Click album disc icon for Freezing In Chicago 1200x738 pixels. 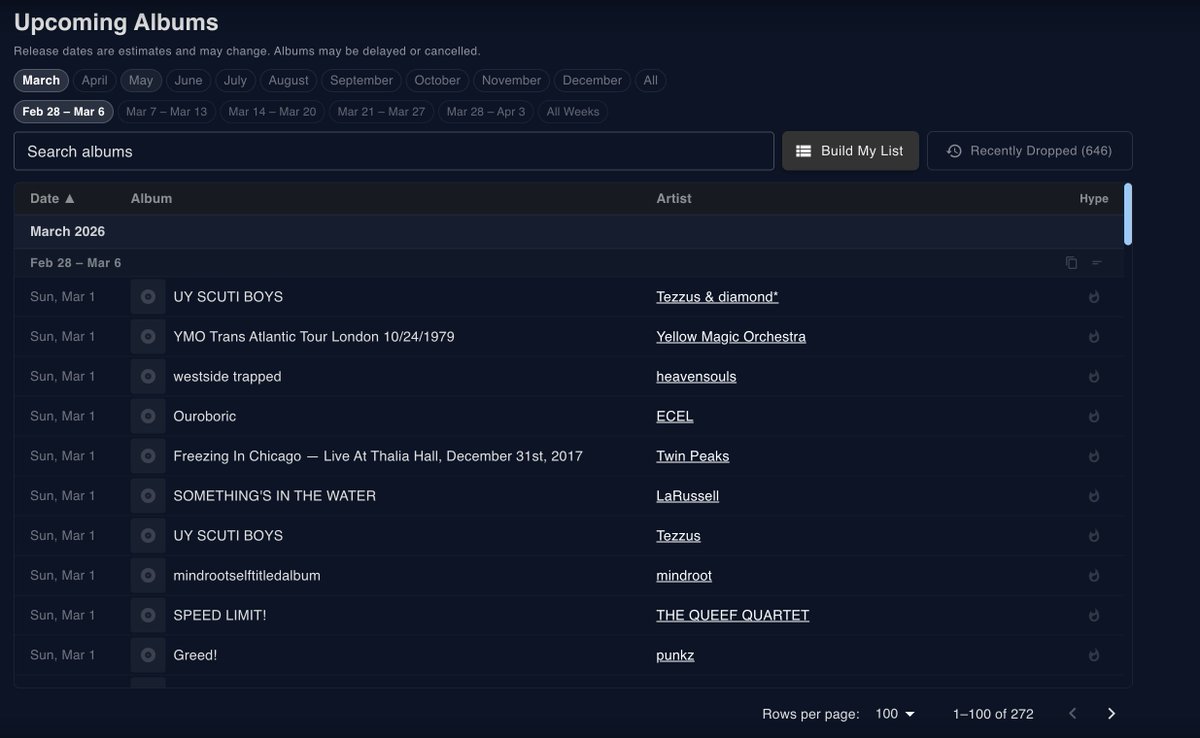(x=148, y=456)
